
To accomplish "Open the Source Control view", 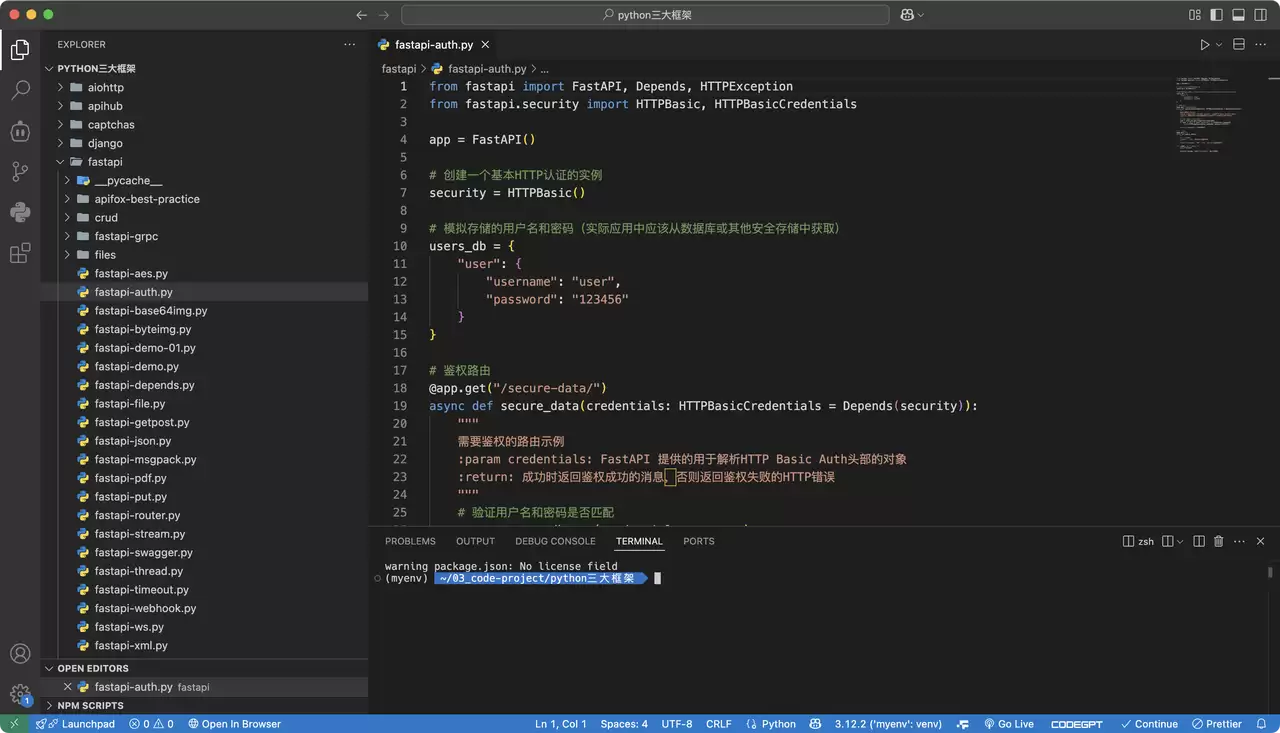I will 20,172.
